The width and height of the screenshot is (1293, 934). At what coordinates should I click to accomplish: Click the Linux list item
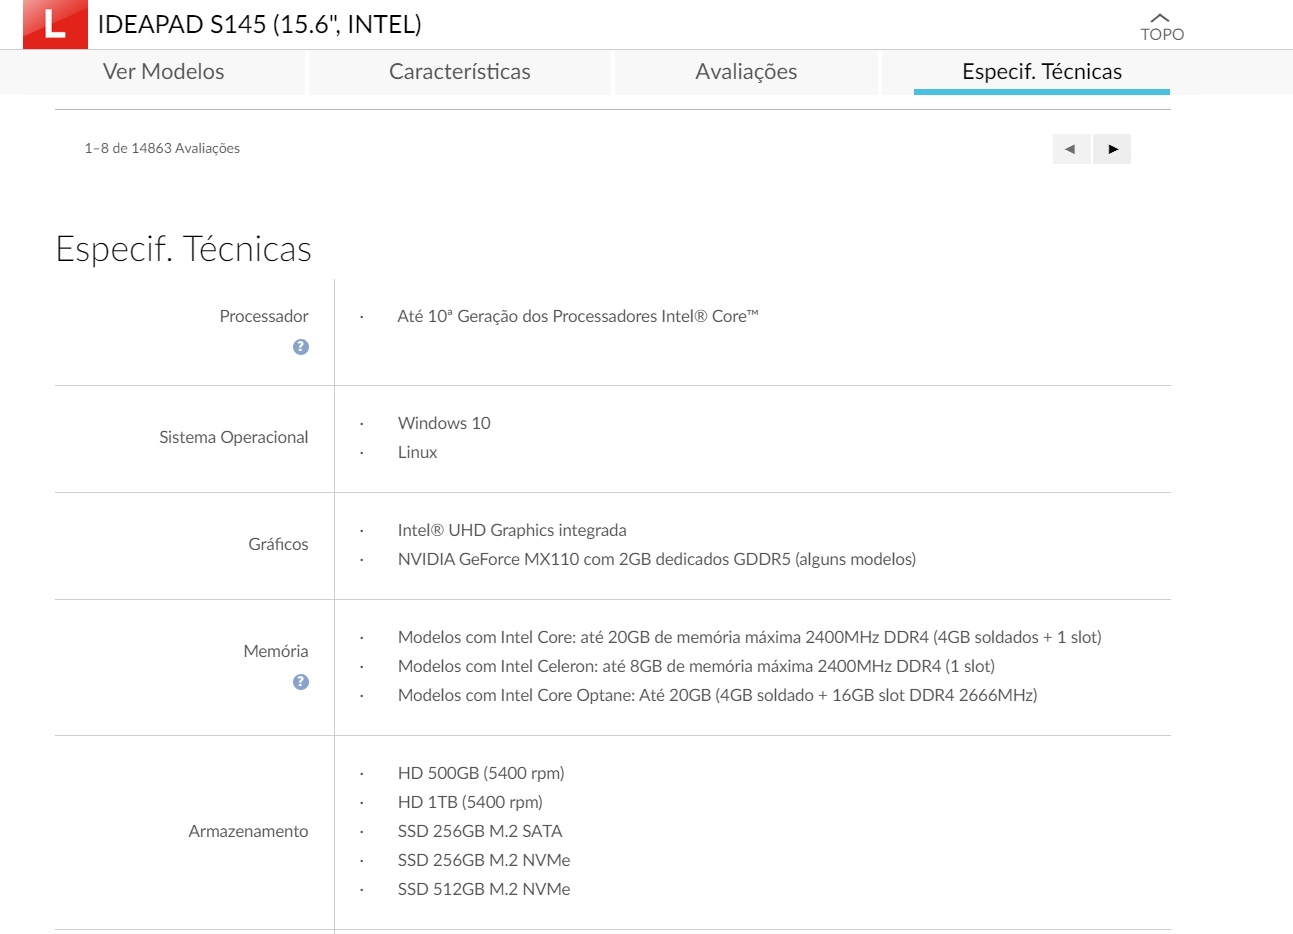coord(418,452)
